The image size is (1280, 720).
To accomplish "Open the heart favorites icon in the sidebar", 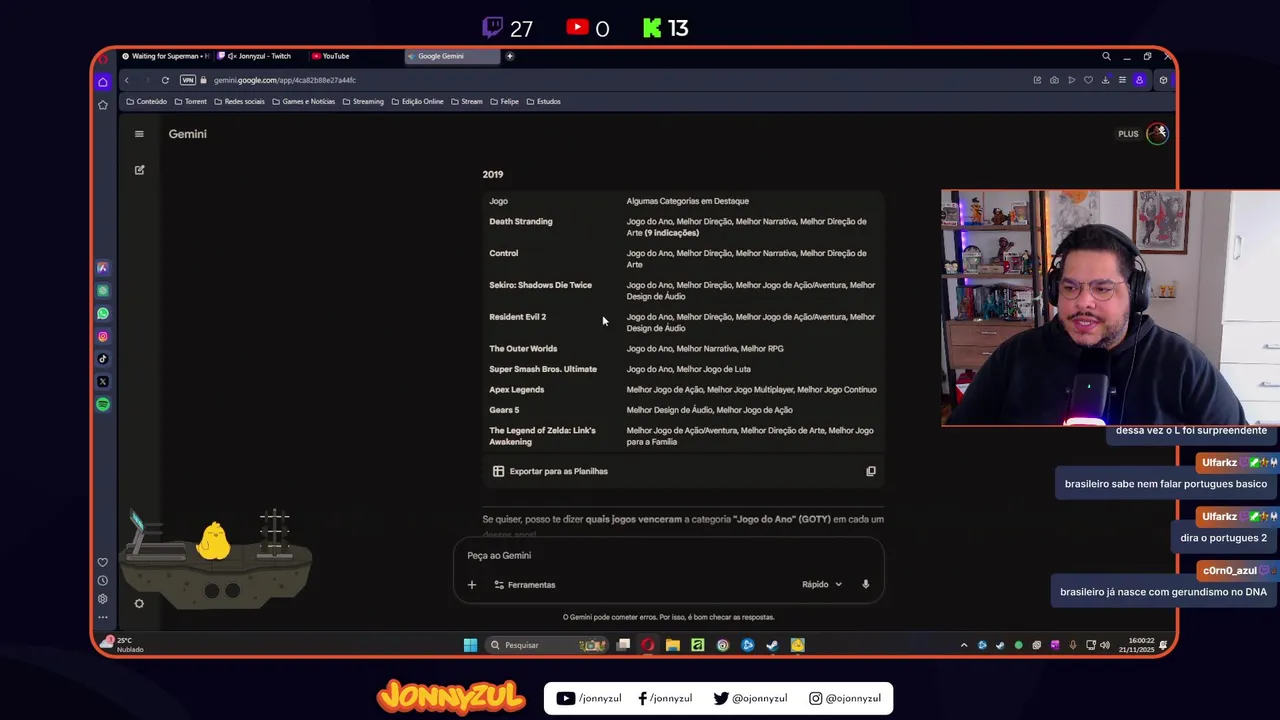I will coord(103,562).
